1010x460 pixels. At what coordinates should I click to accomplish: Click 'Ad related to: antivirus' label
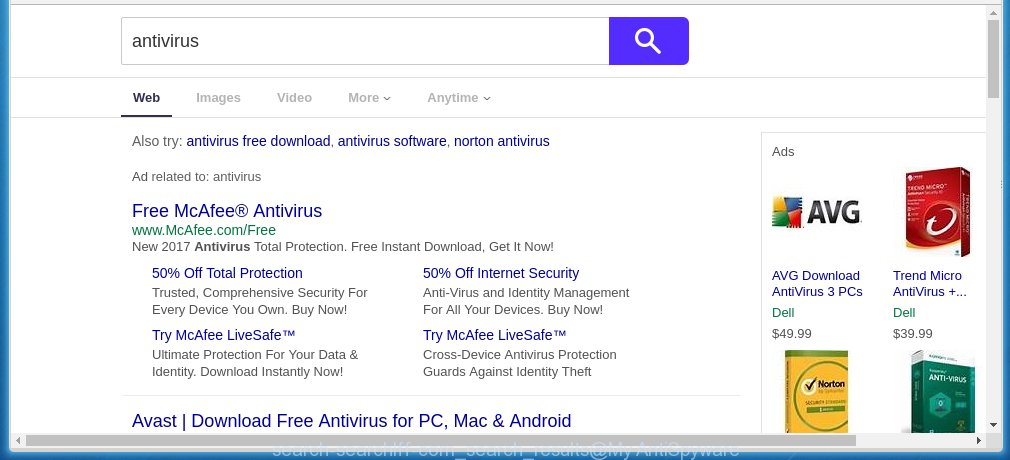pyautogui.click(x=196, y=177)
